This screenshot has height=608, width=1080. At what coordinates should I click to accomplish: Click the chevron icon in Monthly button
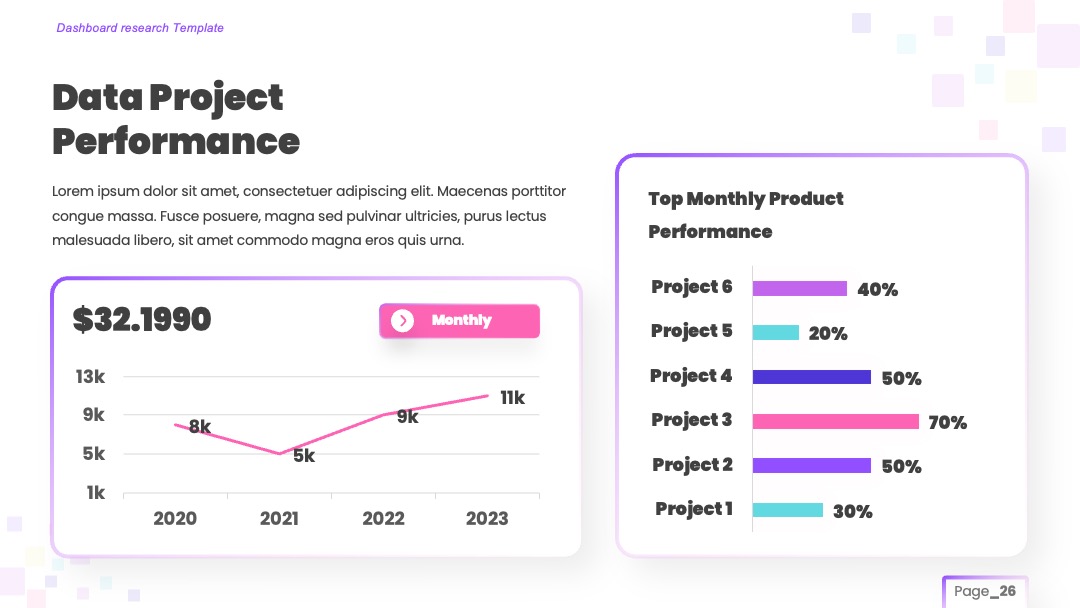[402, 320]
